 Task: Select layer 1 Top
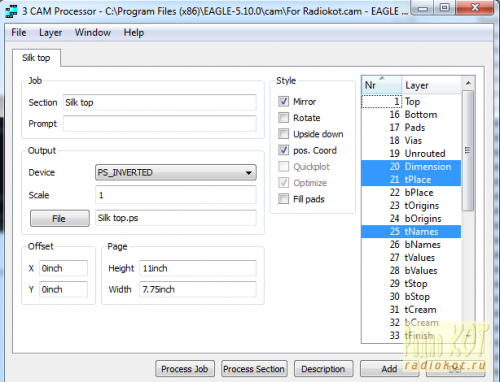[x=411, y=101]
